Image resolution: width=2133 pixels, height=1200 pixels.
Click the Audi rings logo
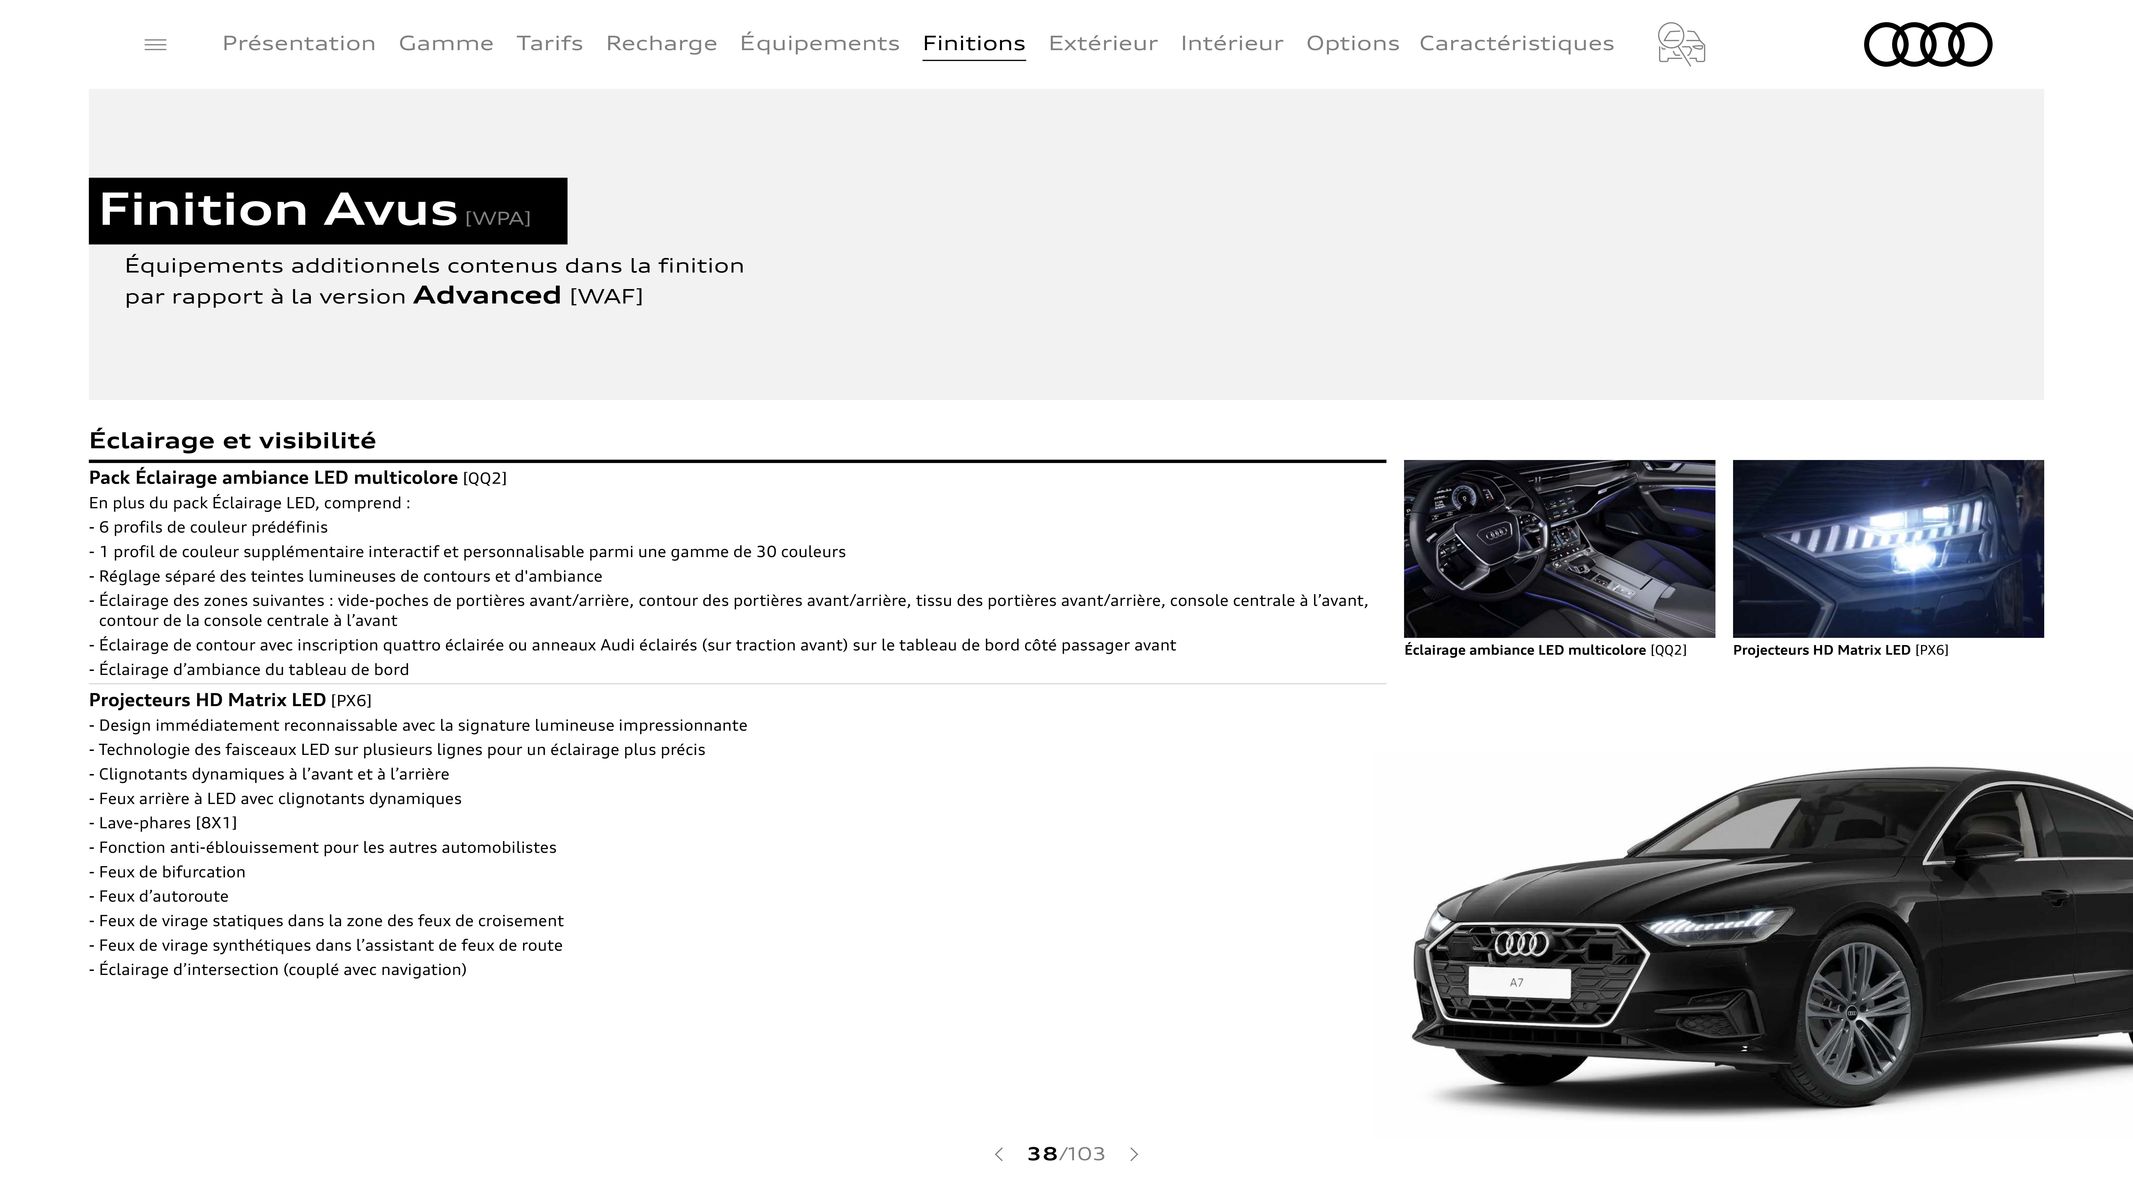1928,44
